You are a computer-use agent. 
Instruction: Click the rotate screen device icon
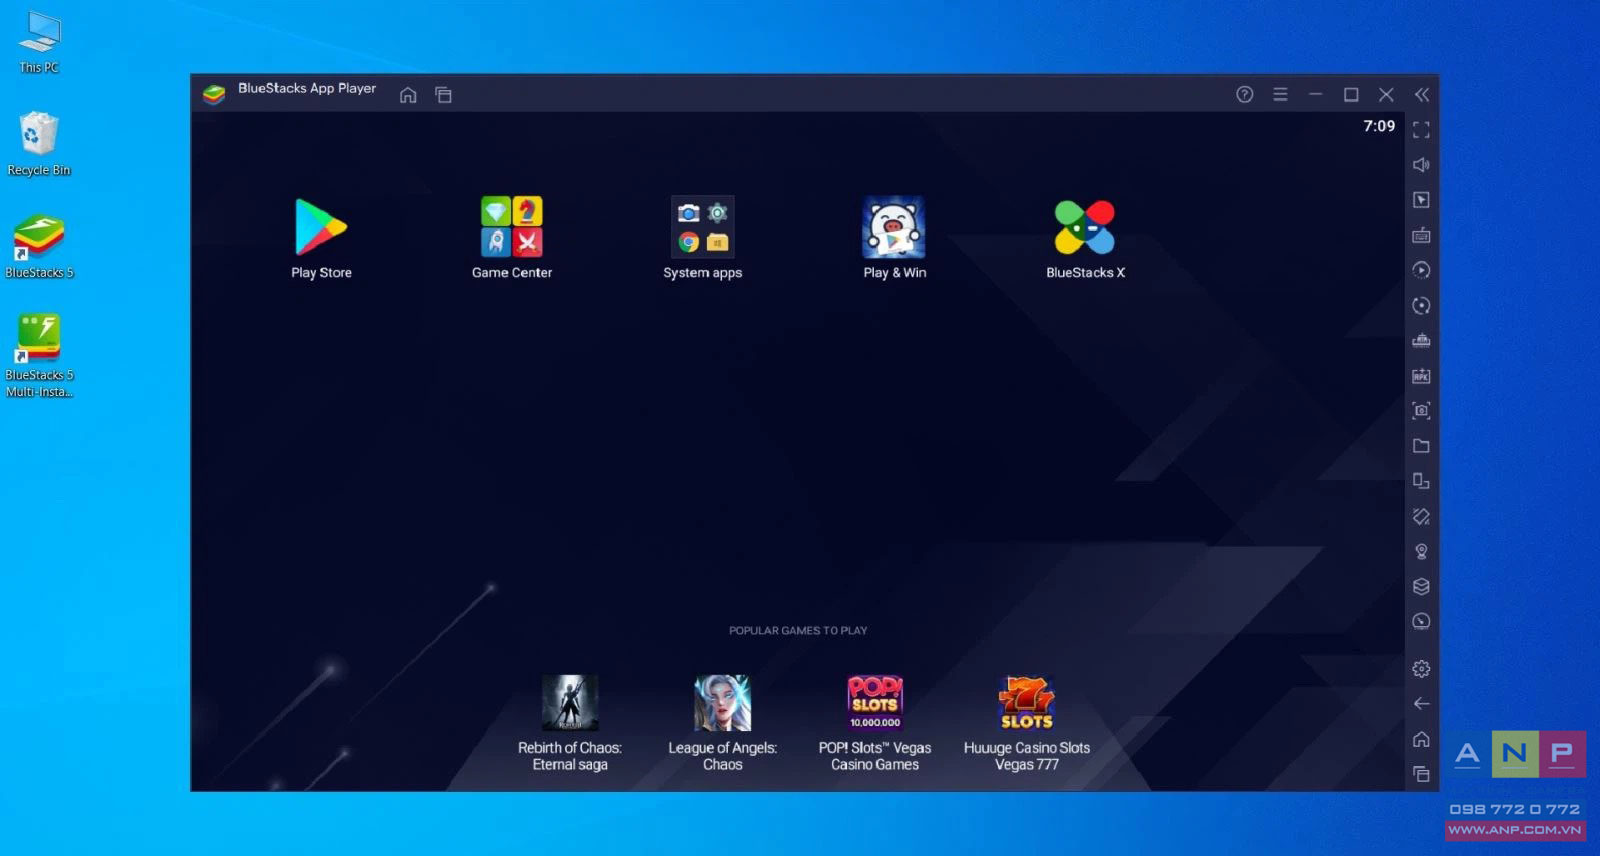1421,481
